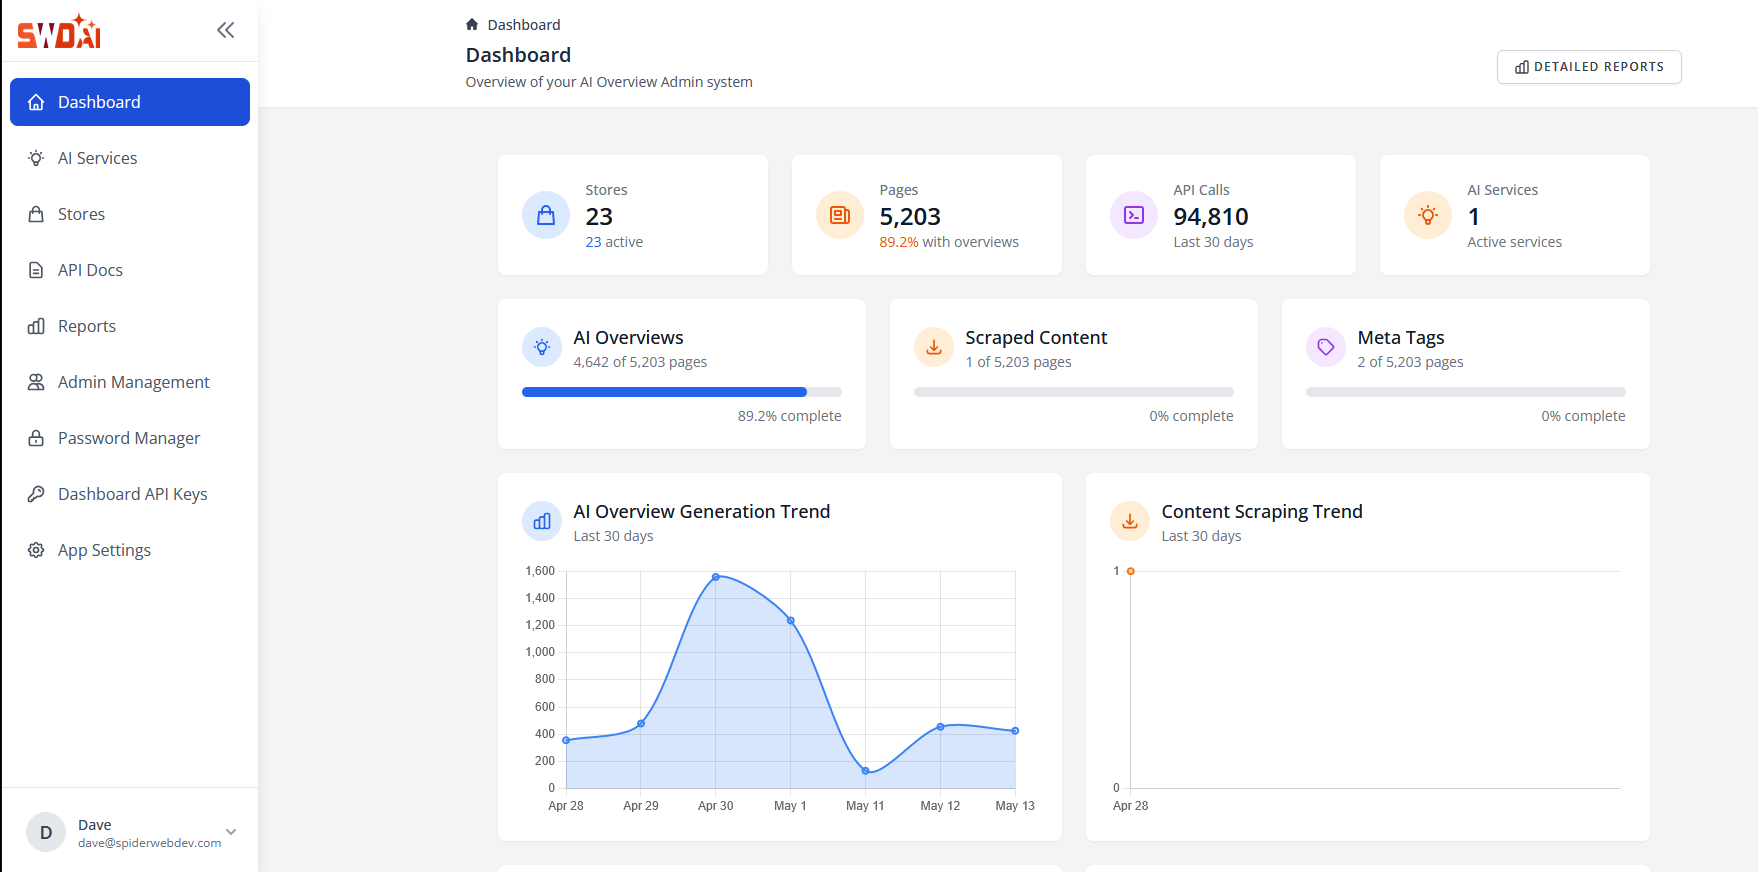
Task: Open Admin Management page
Action: (133, 382)
